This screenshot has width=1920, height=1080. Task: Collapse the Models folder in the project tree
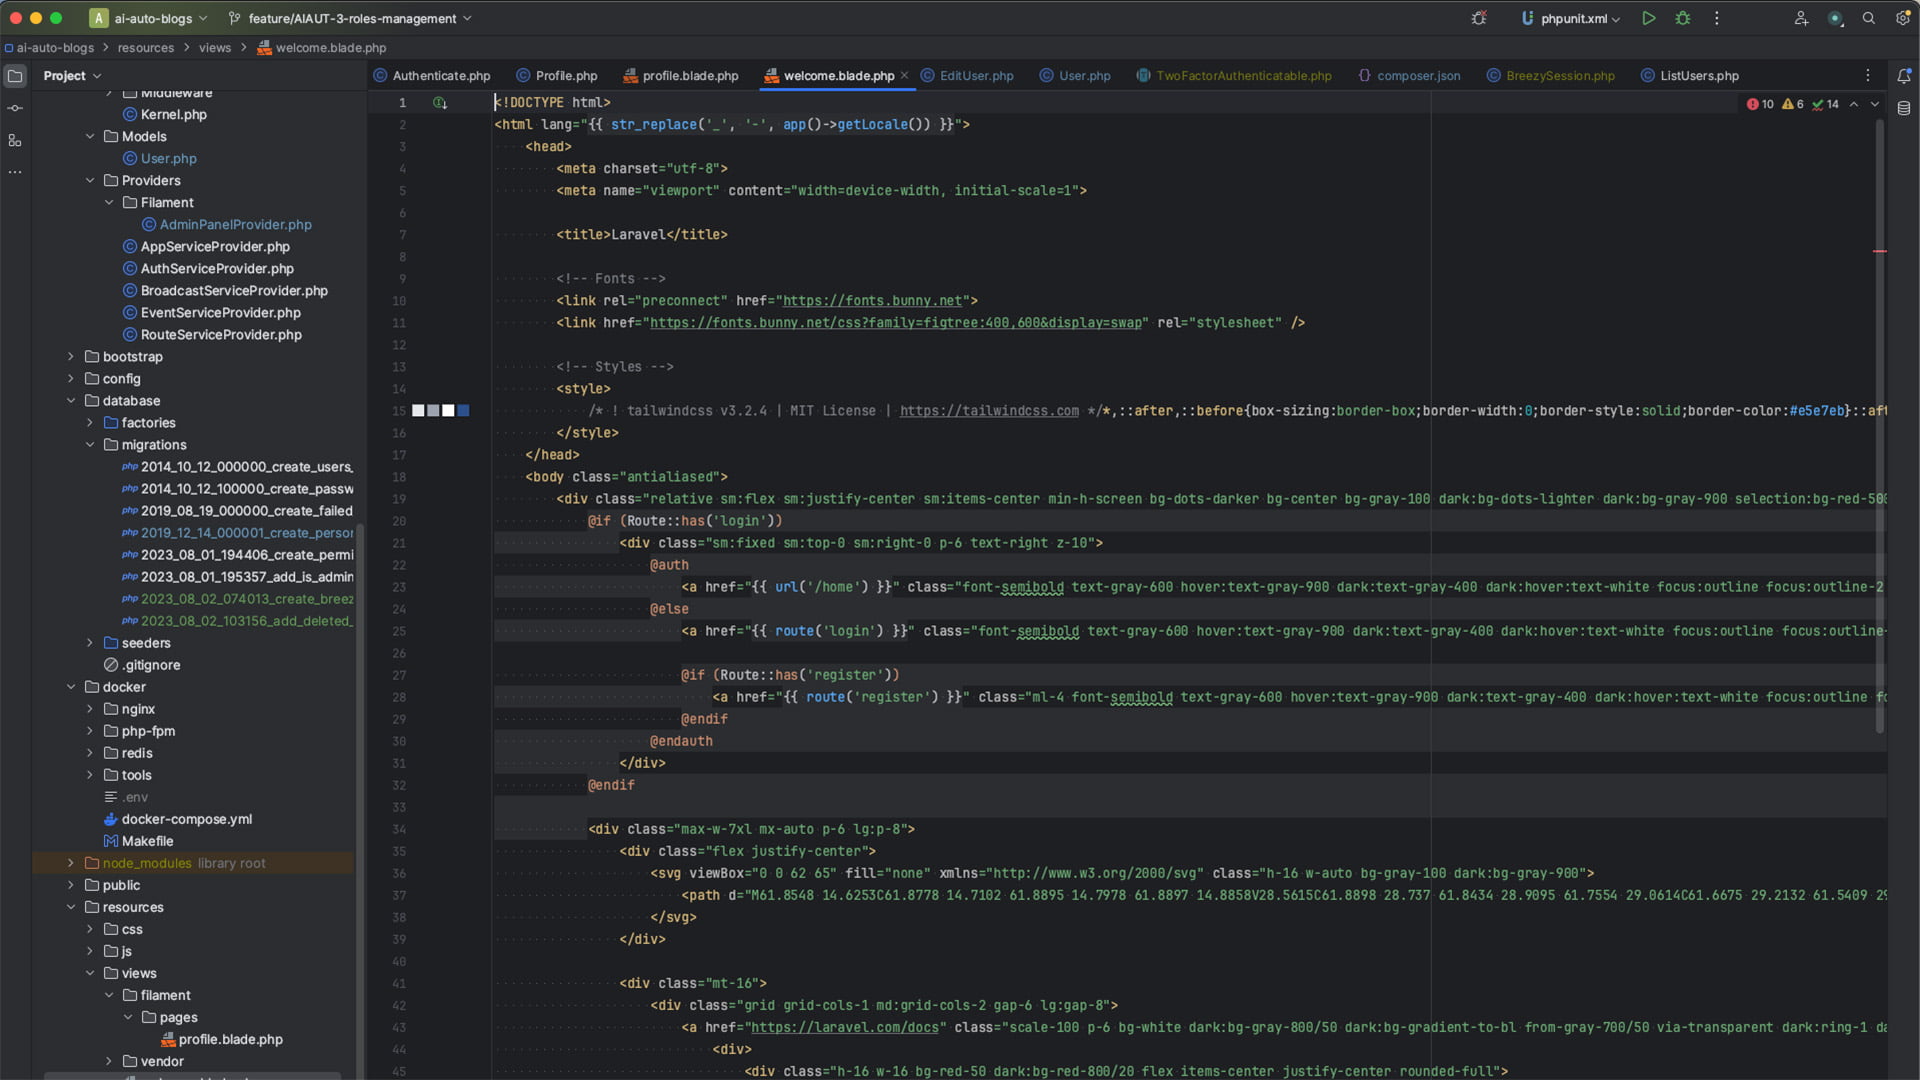[90, 137]
